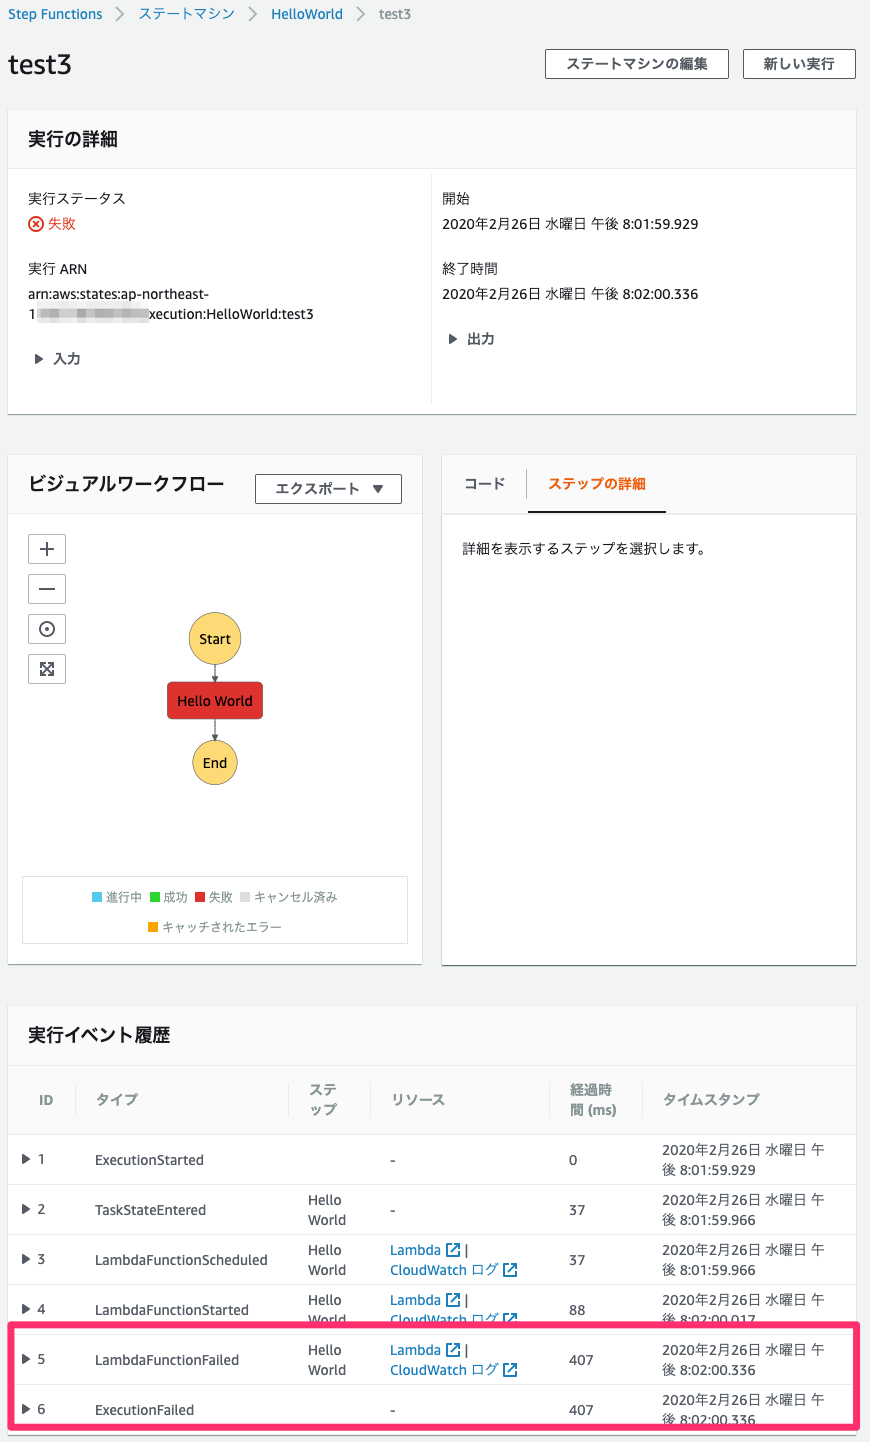
Task: Select the red Hello World node in the diagram
Action: coord(214,700)
